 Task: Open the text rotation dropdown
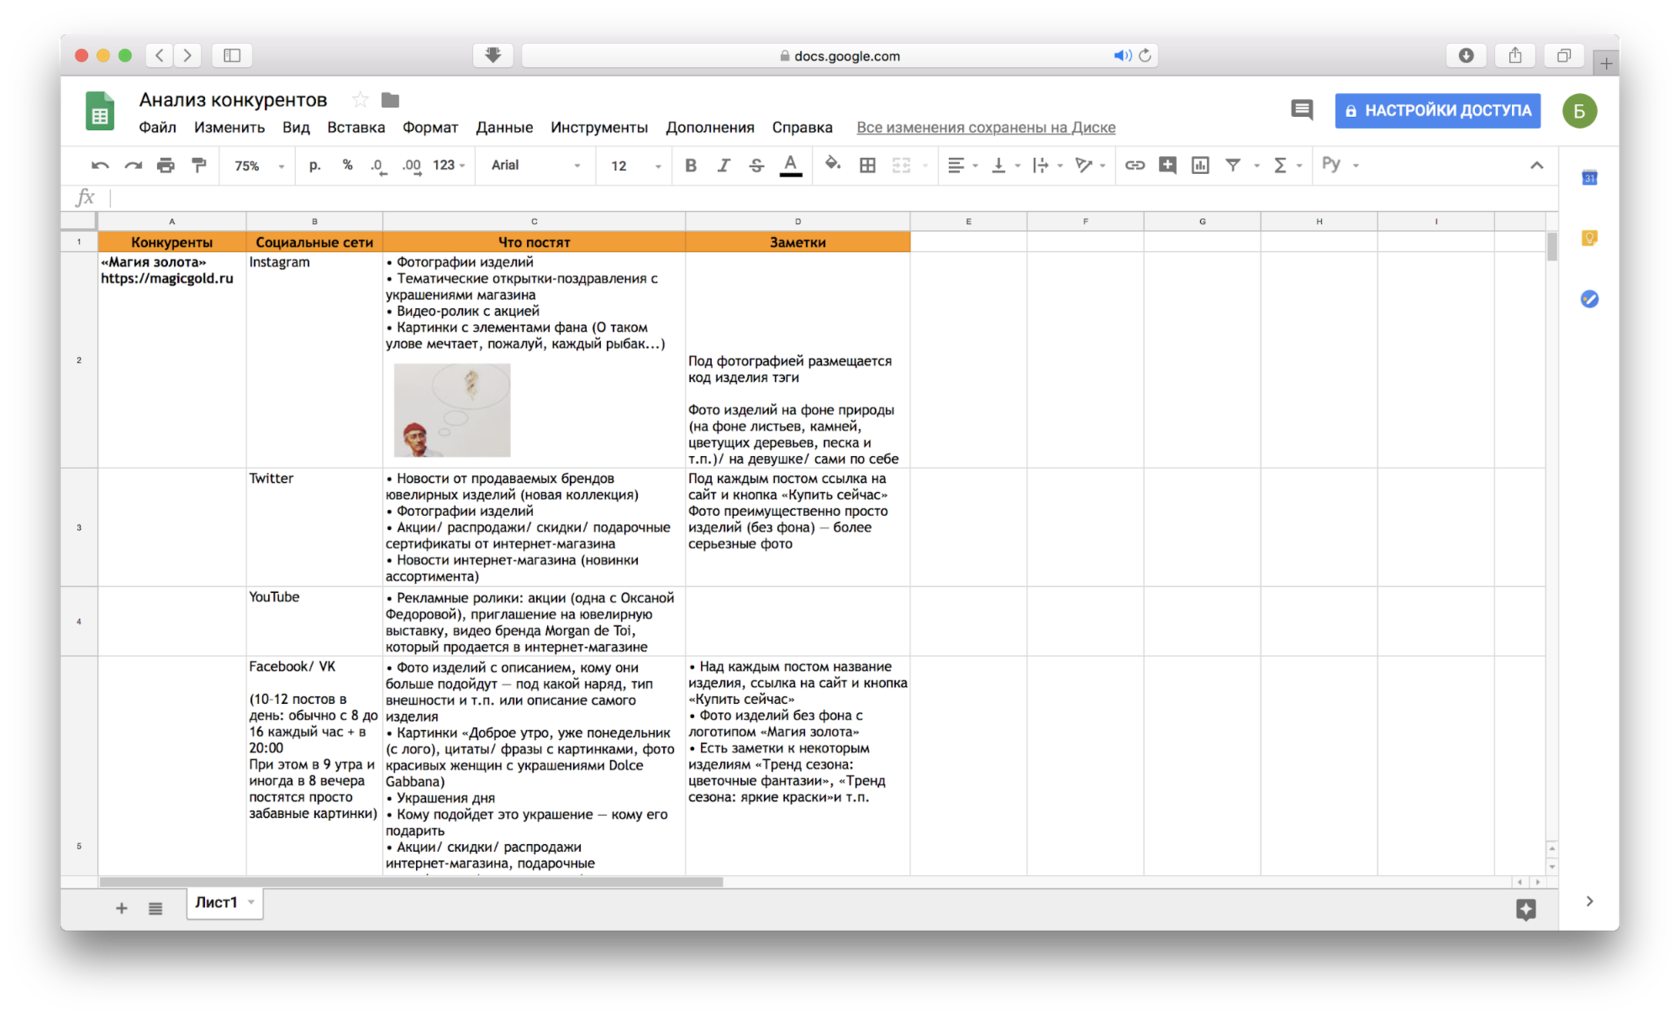tap(1089, 166)
